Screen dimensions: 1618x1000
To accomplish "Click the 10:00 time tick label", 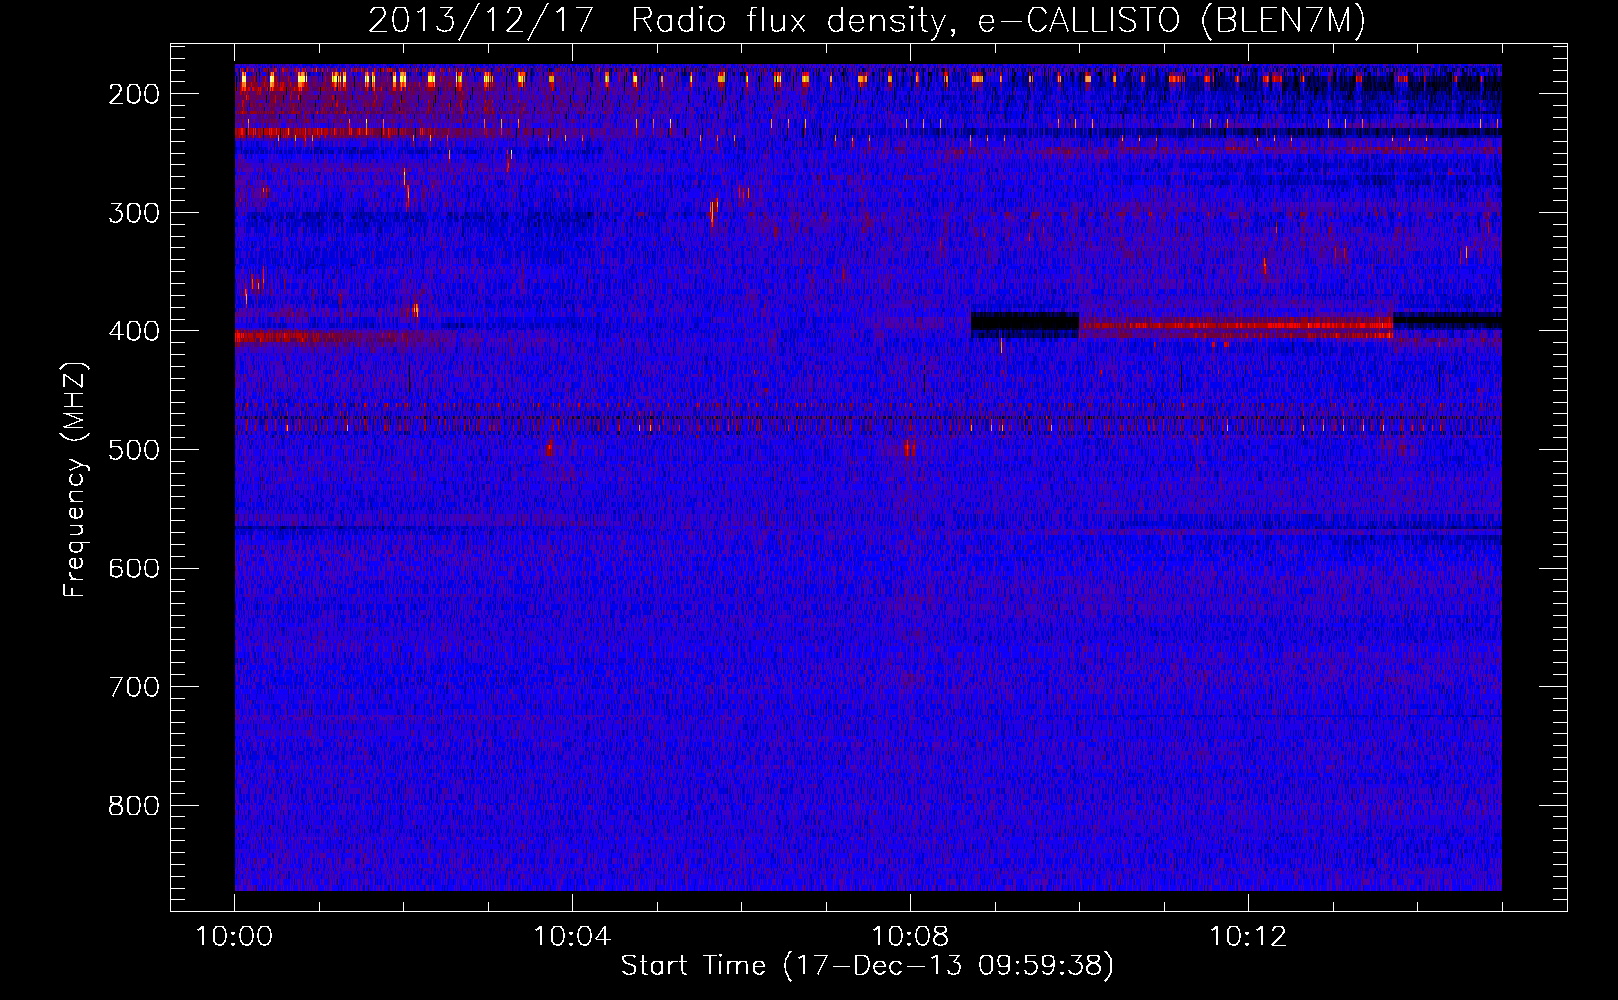I will coord(235,937).
